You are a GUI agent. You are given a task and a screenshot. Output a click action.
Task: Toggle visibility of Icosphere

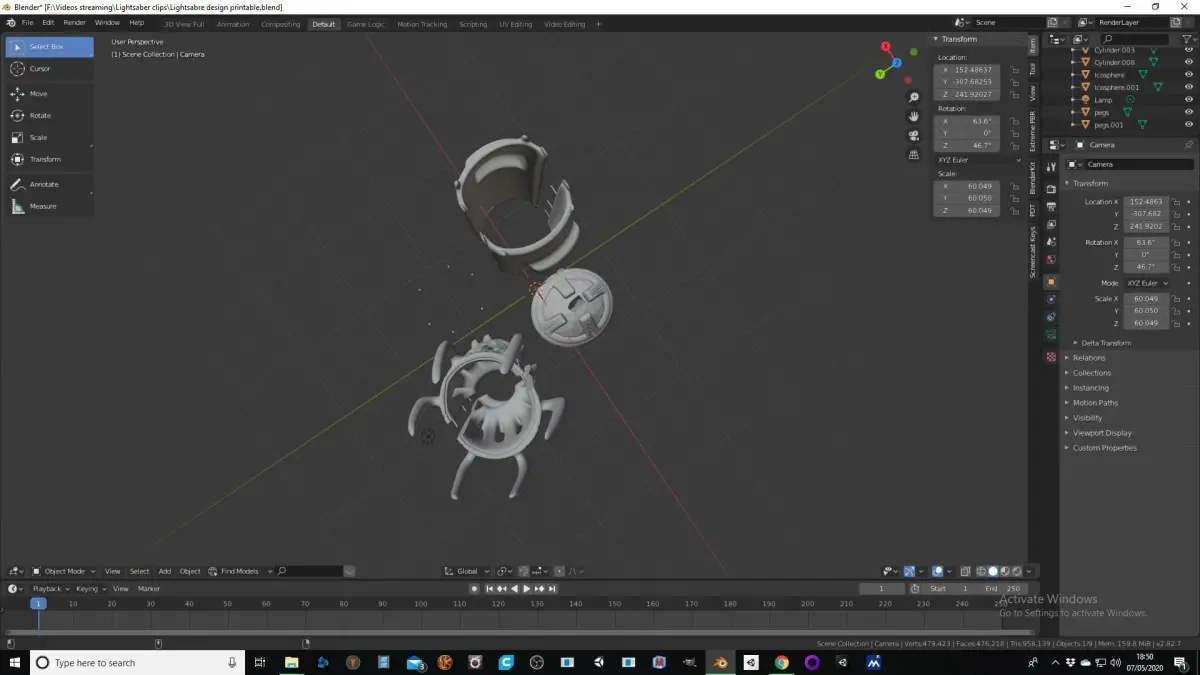[1189, 75]
